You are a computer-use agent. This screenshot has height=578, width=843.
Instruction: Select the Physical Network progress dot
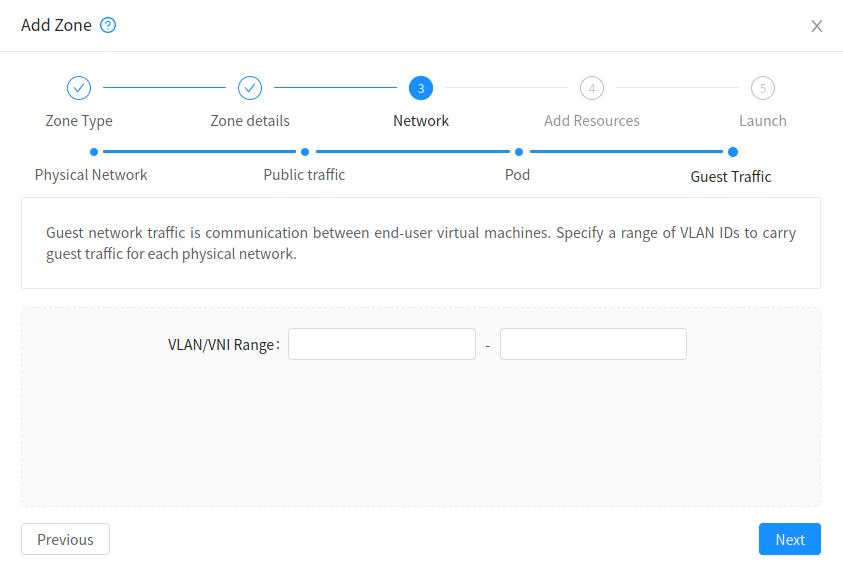[x=93, y=152]
